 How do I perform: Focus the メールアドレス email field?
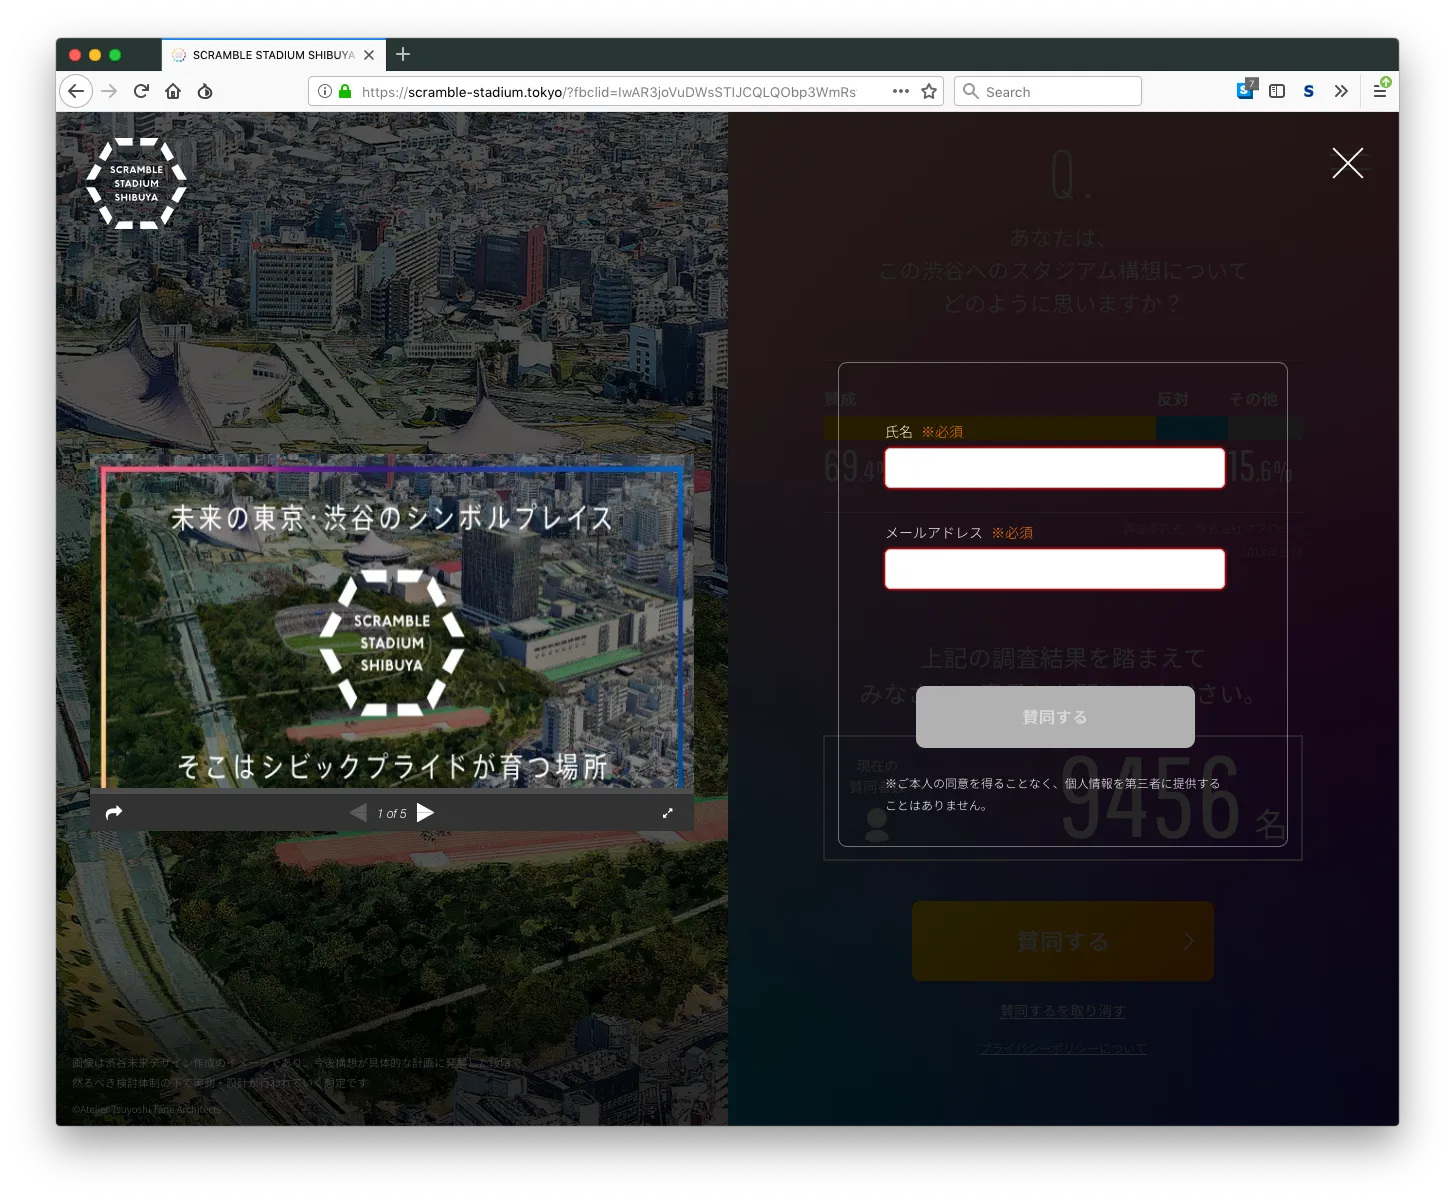(x=1054, y=569)
